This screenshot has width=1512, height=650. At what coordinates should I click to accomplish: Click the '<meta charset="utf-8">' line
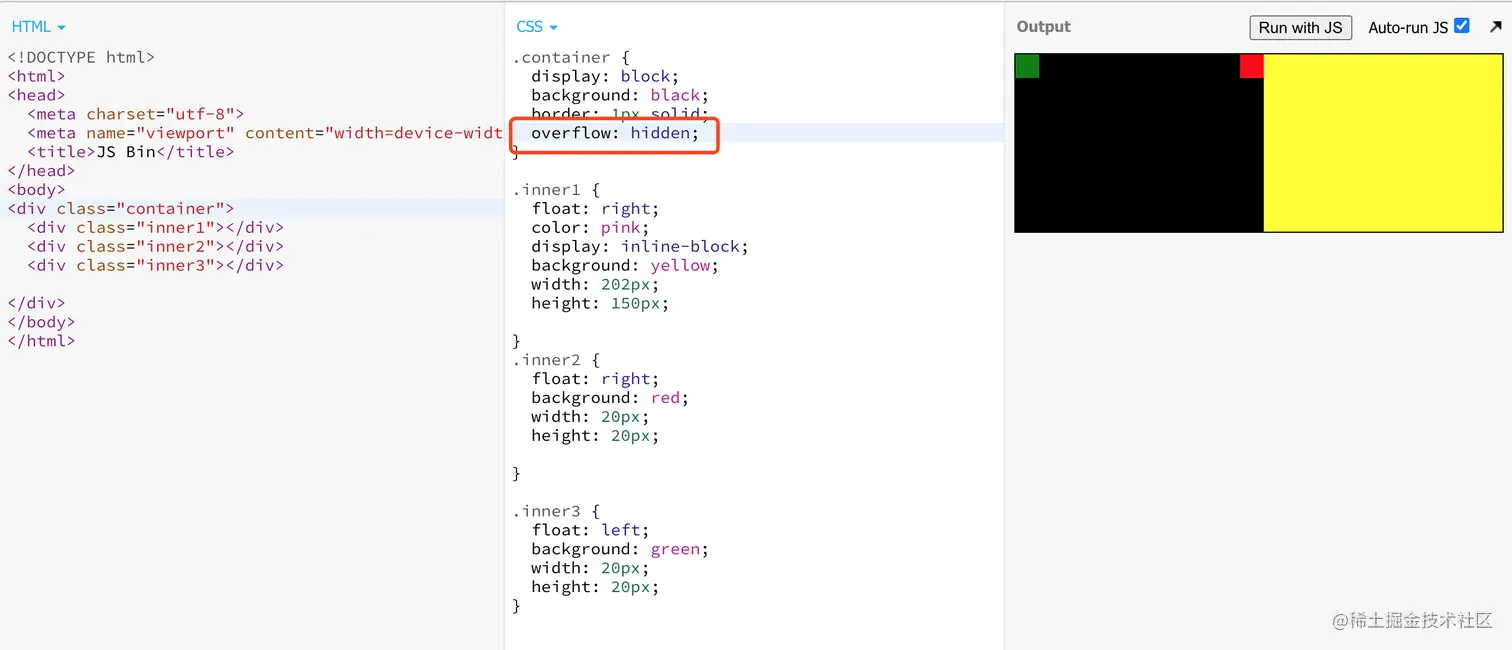coord(135,114)
